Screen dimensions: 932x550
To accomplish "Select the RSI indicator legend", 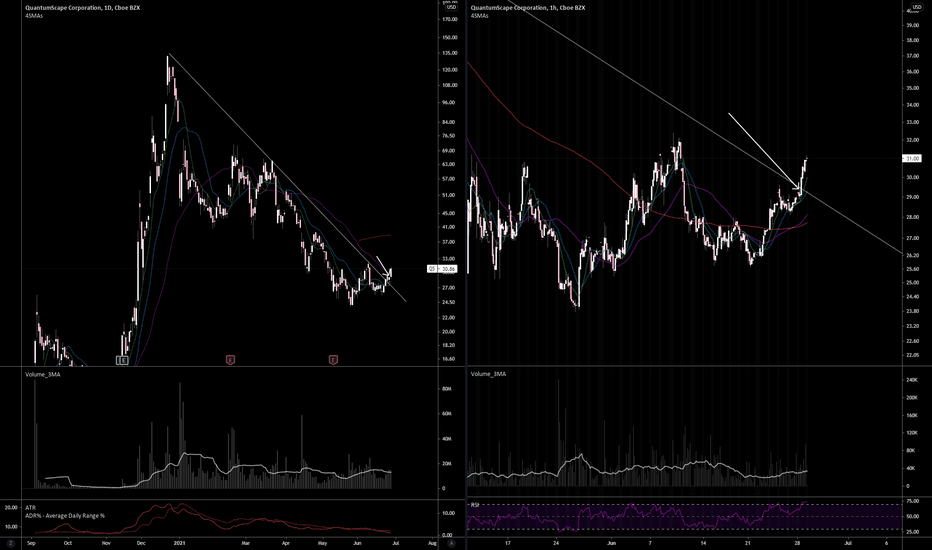I will pos(475,505).
